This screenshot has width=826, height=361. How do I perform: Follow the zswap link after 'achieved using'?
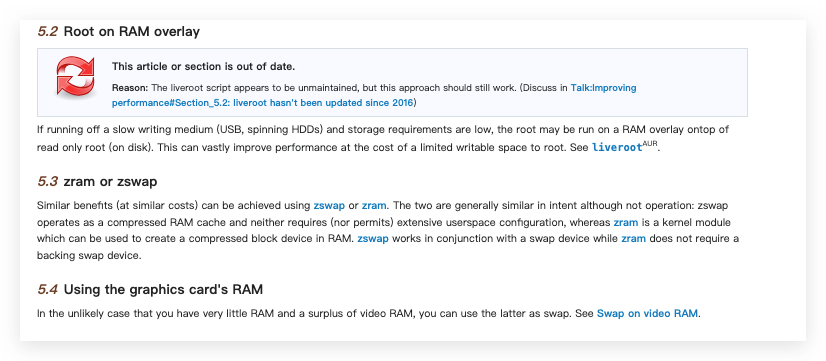(329, 205)
